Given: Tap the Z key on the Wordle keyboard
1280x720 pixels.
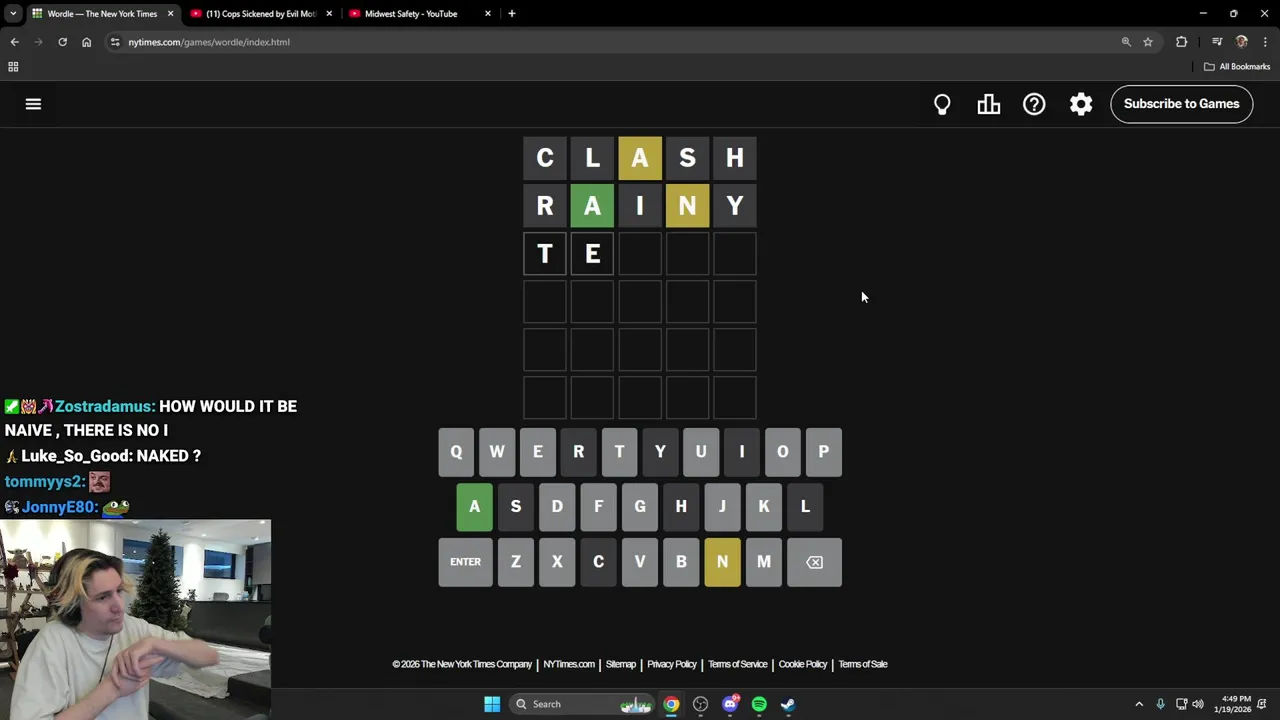Looking at the screenshot, I should 516,562.
